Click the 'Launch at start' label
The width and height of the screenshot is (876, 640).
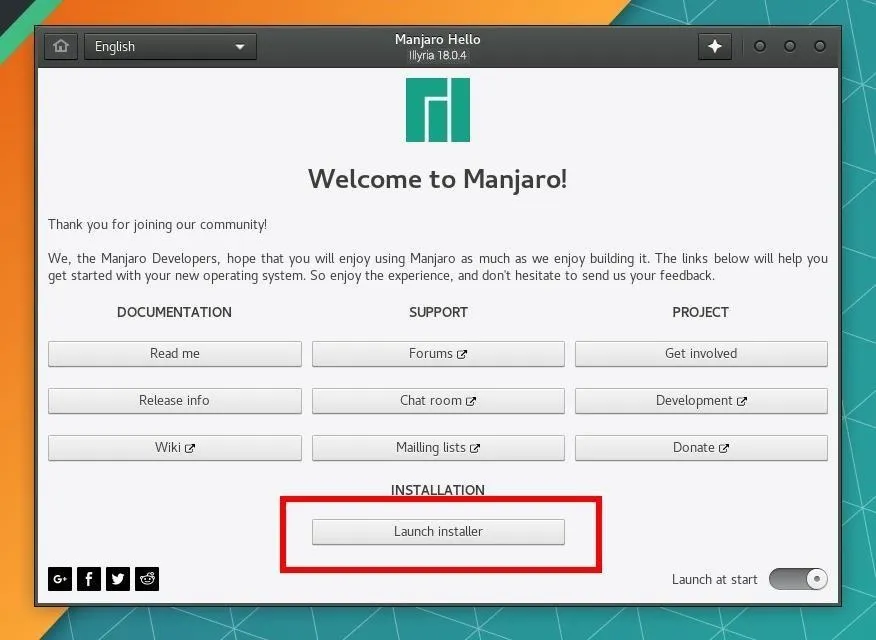tap(715, 580)
